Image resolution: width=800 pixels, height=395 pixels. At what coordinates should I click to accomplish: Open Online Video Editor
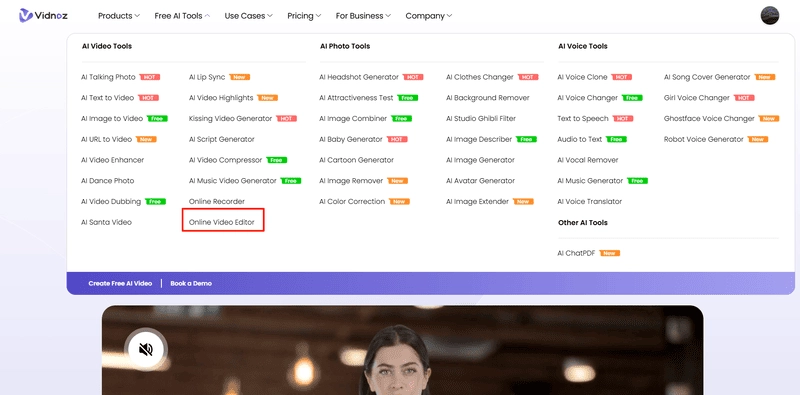pyautogui.click(x=221, y=222)
